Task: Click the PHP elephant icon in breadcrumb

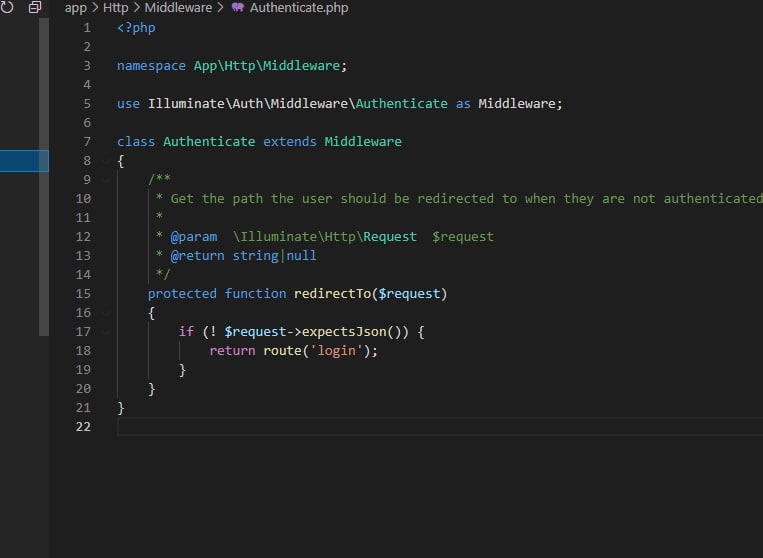Action: pos(237,8)
